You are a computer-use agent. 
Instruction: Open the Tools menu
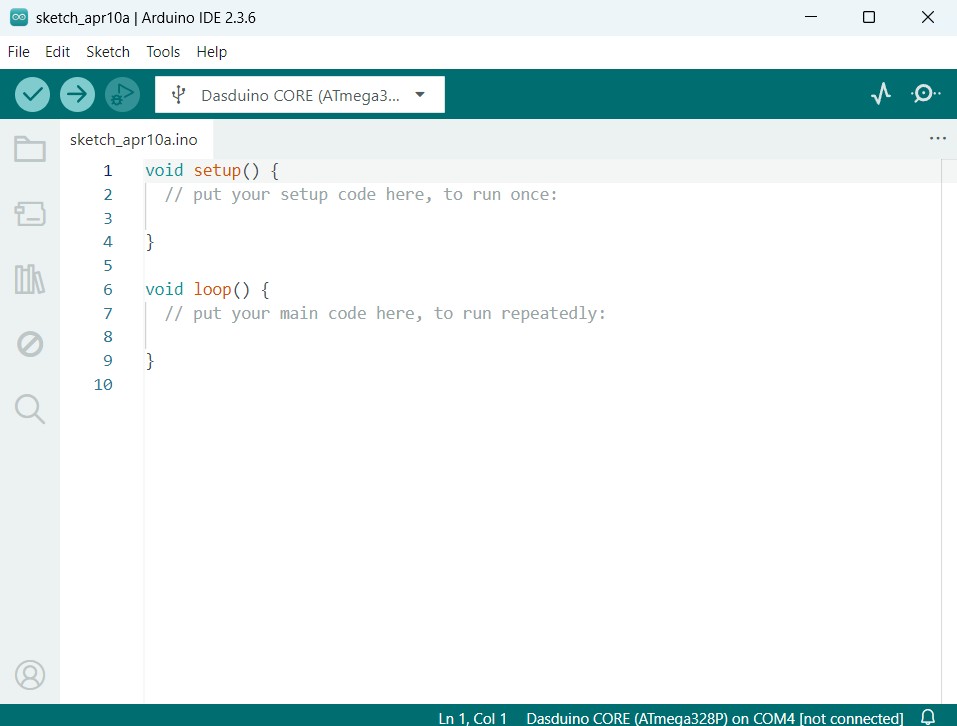pos(163,52)
